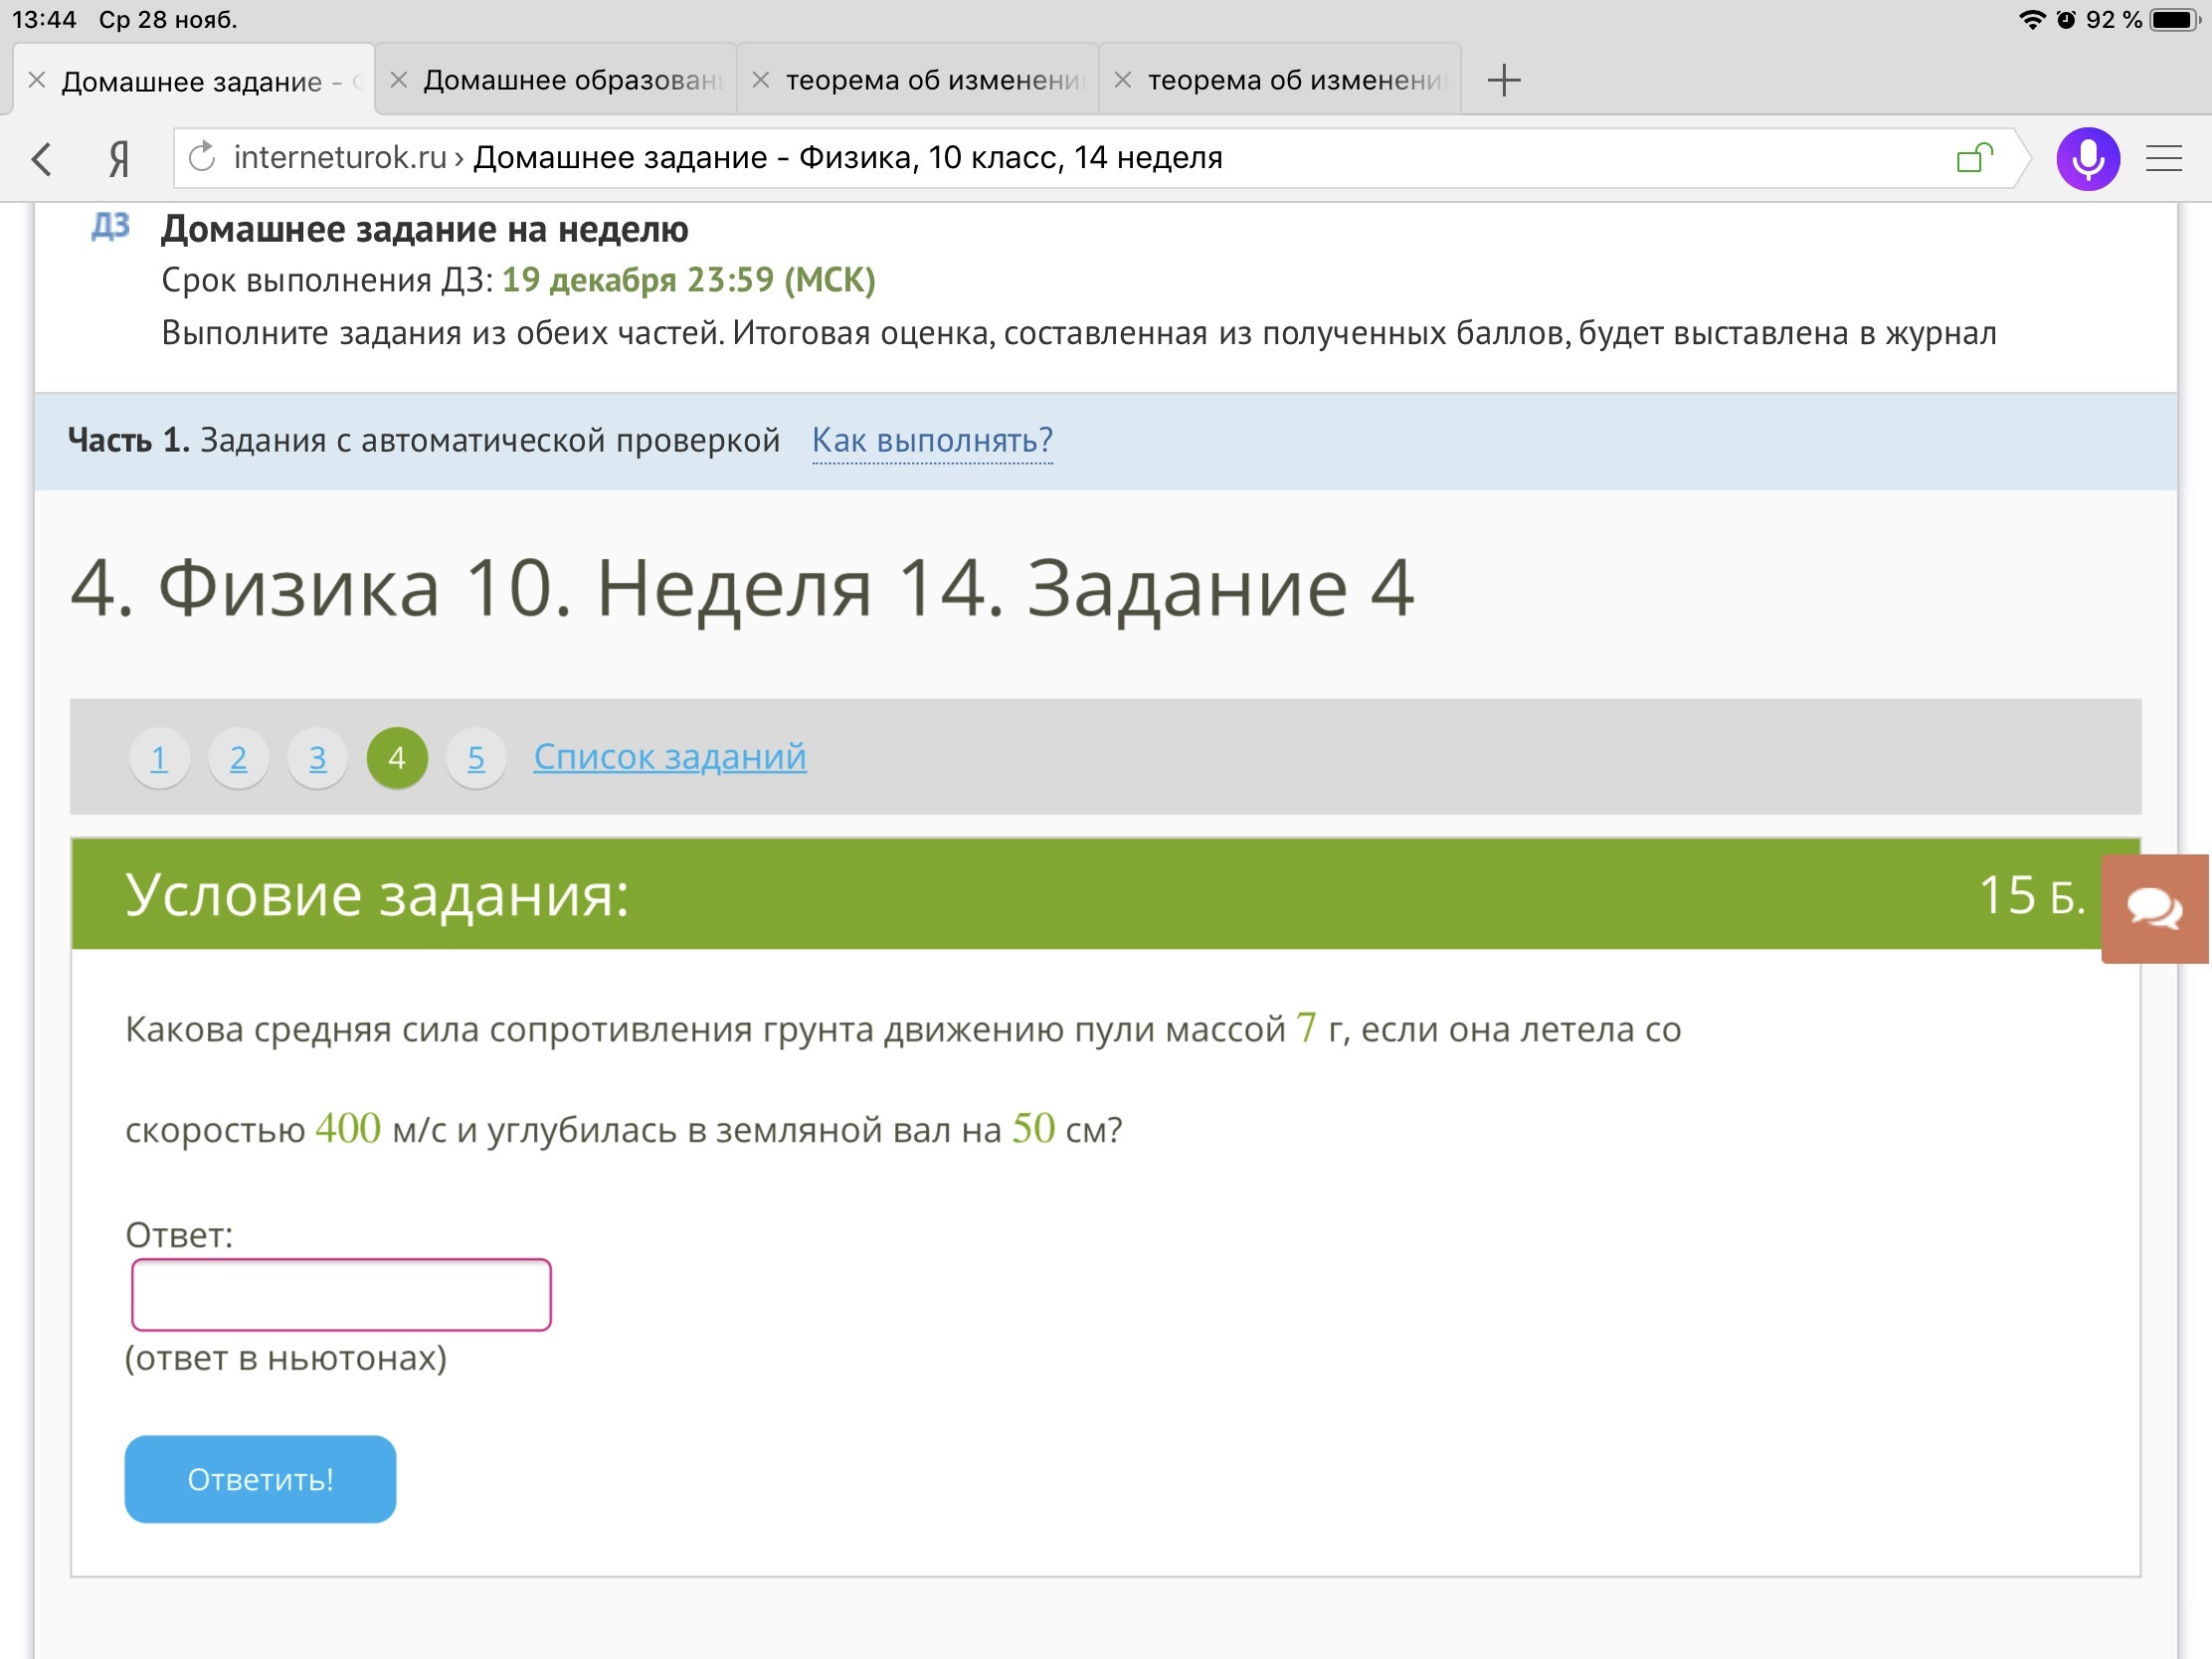Image resolution: width=2212 pixels, height=1659 pixels.
Task: Reload the page with refresh icon
Action: click(203, 157)
